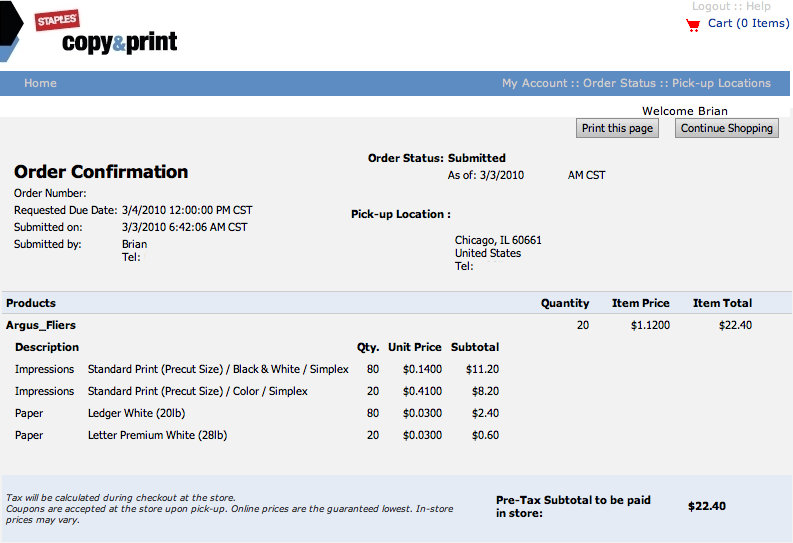Screen dimensions: 793x543
Task: Click the $11.20 subtotal
Action: point(482,370)
